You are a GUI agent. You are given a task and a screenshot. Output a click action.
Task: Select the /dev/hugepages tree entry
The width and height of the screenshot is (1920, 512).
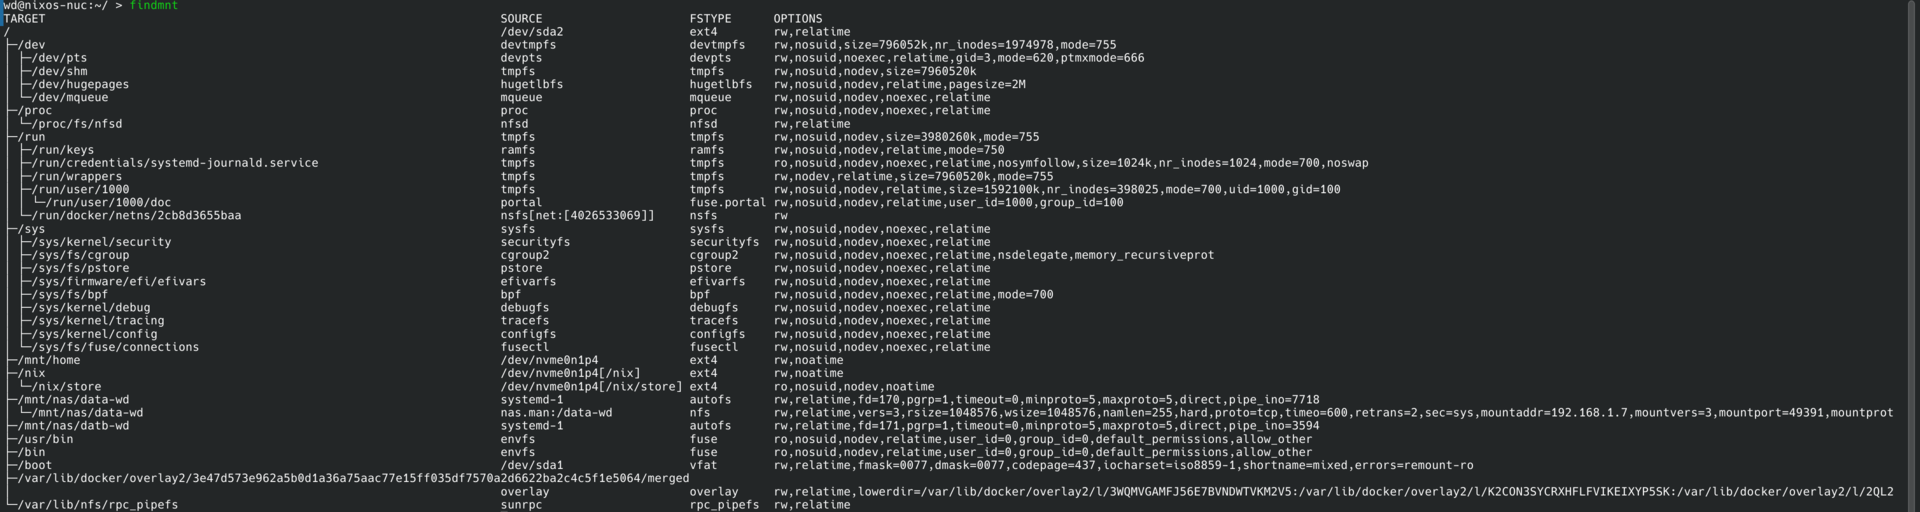click(80, 85)
